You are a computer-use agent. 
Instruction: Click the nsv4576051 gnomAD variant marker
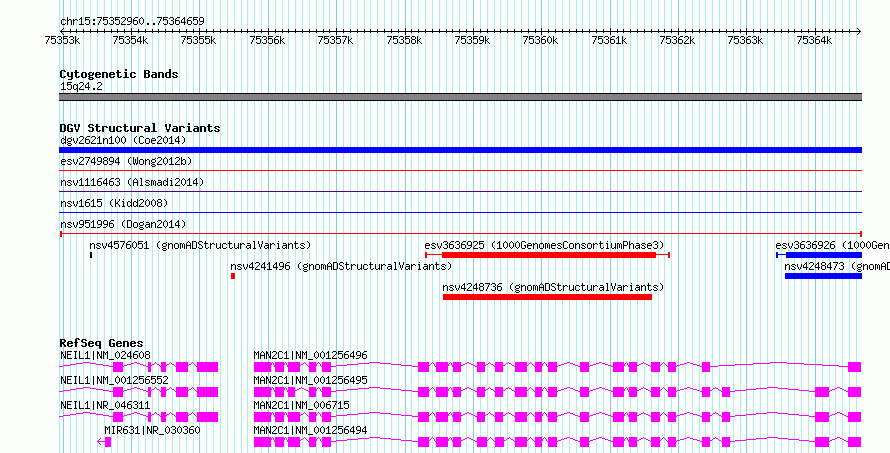tap(91, 255)
